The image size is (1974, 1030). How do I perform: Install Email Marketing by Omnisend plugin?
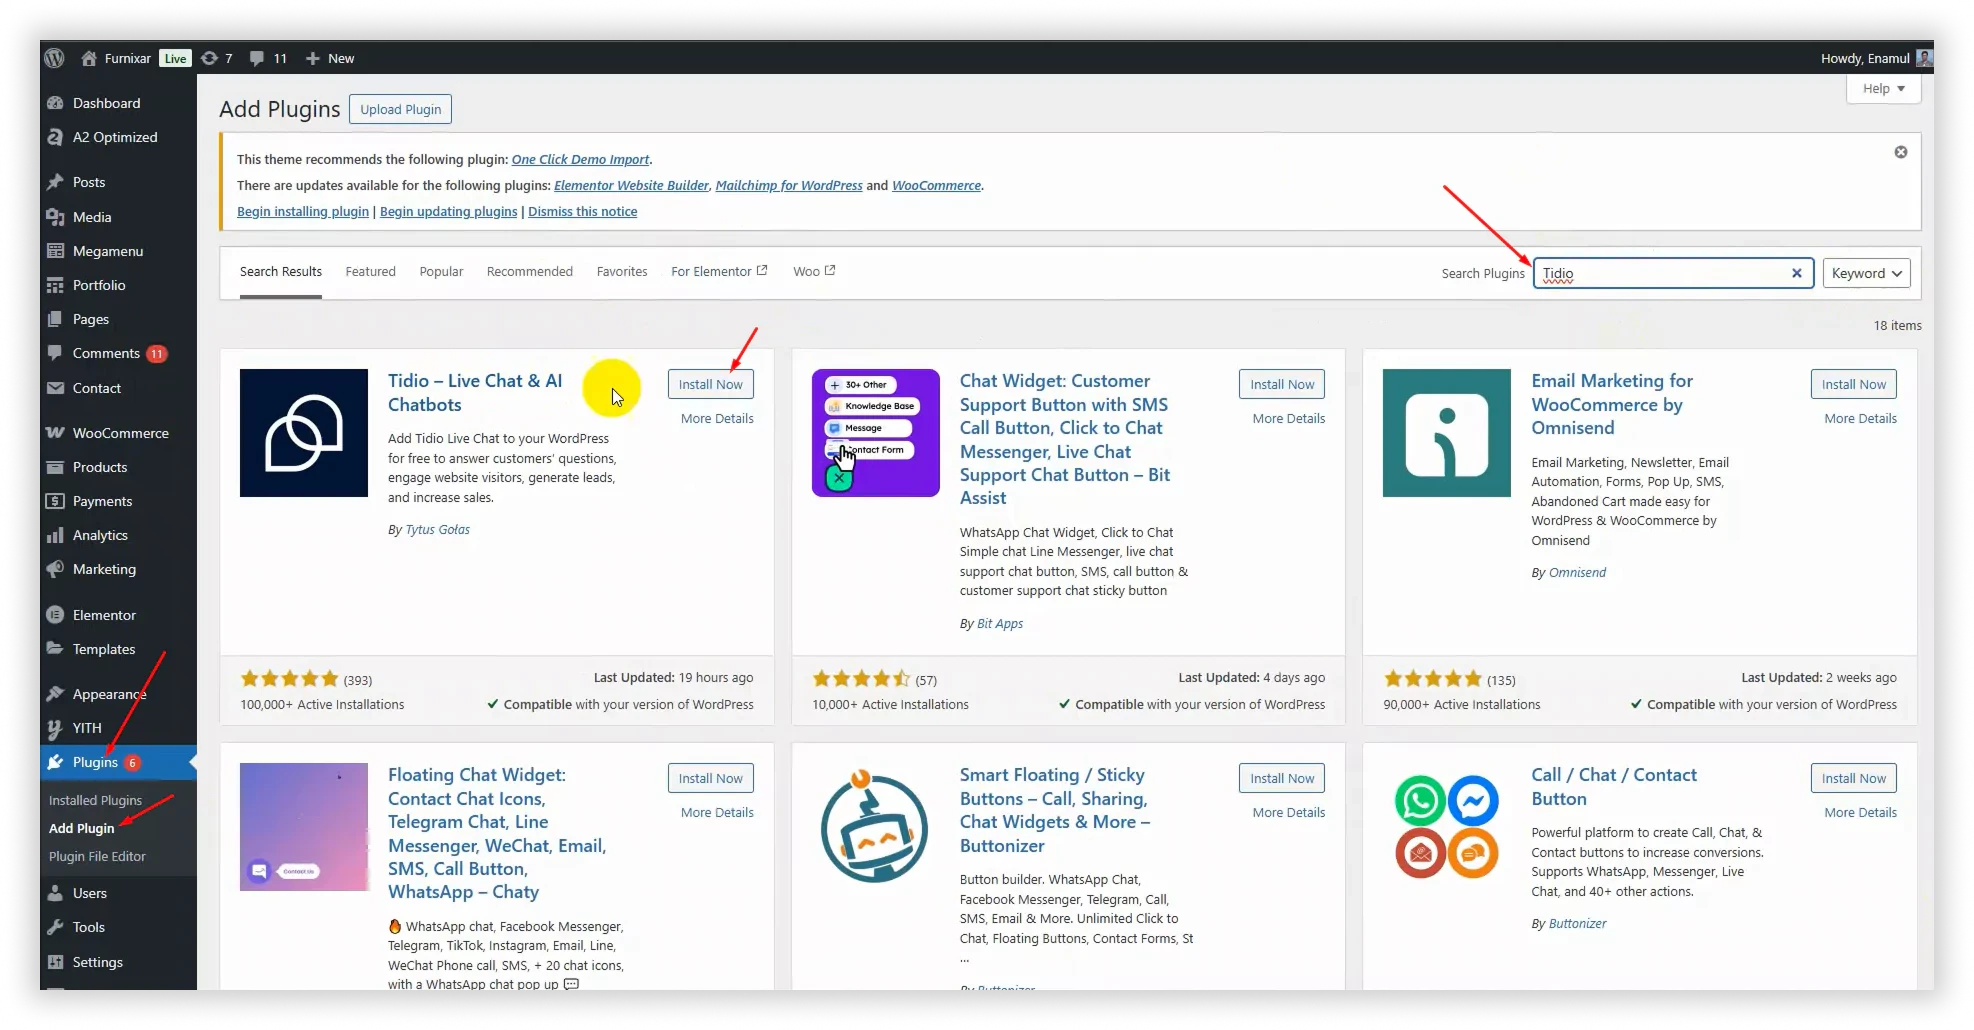(x=1854, y=384)
